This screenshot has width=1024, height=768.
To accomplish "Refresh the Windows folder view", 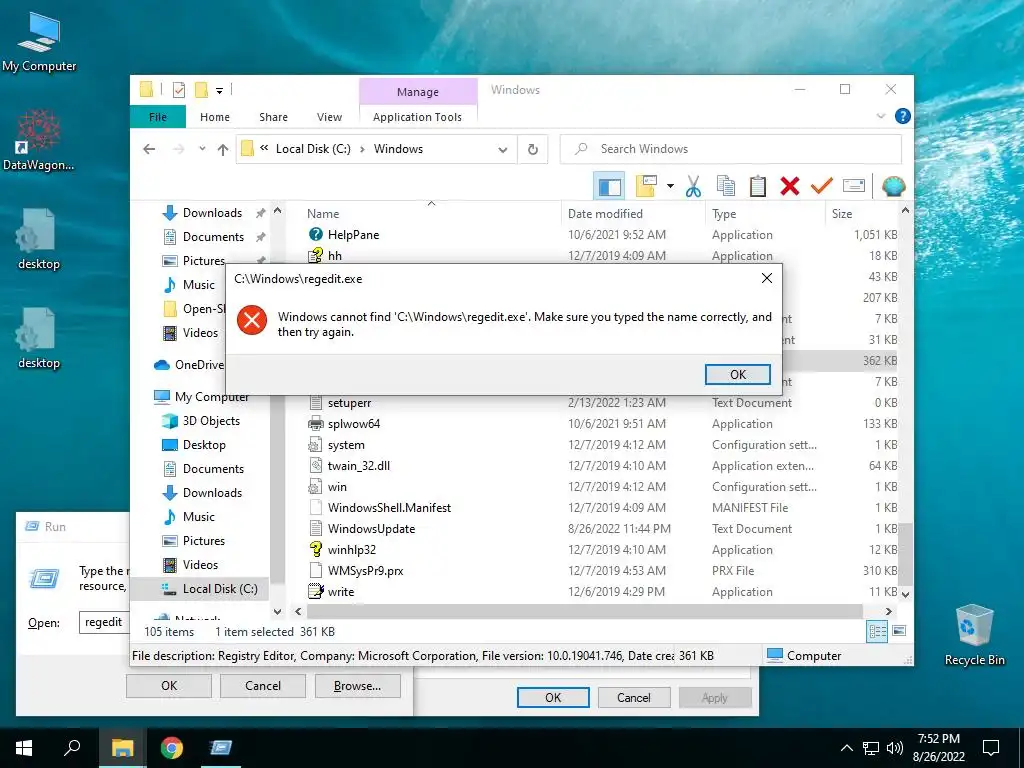I will [x=533, y=150].
